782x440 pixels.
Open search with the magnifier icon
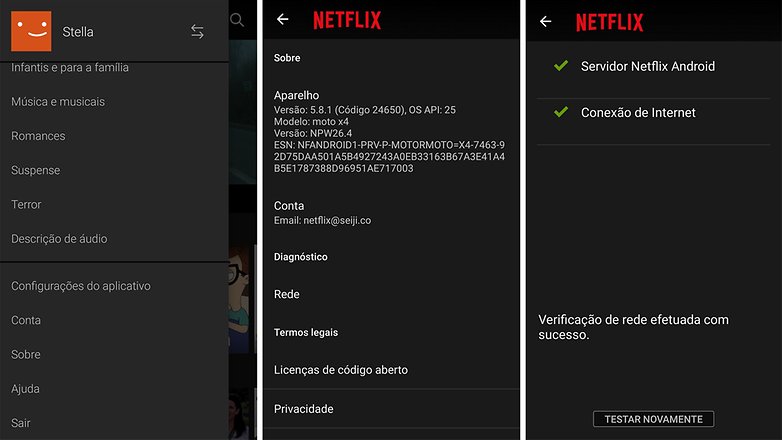tap(237, 20)
